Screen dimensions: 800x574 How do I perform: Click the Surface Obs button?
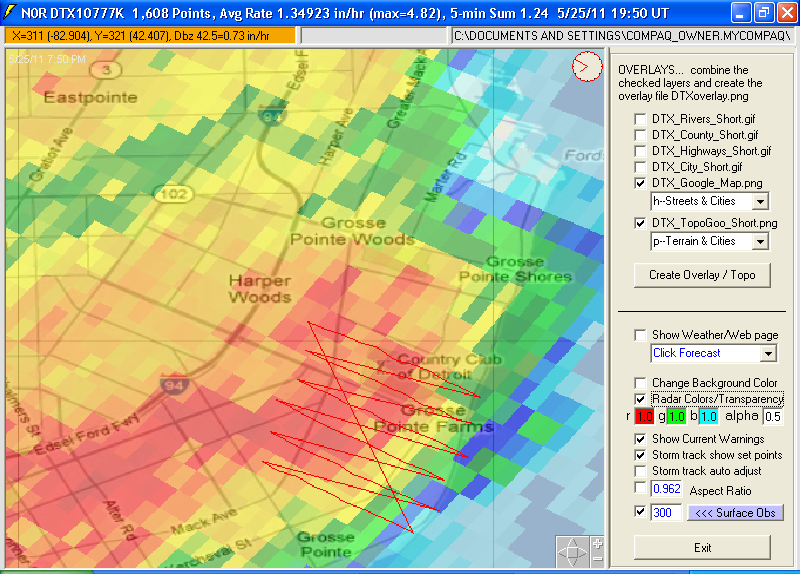tap(735, 513)
